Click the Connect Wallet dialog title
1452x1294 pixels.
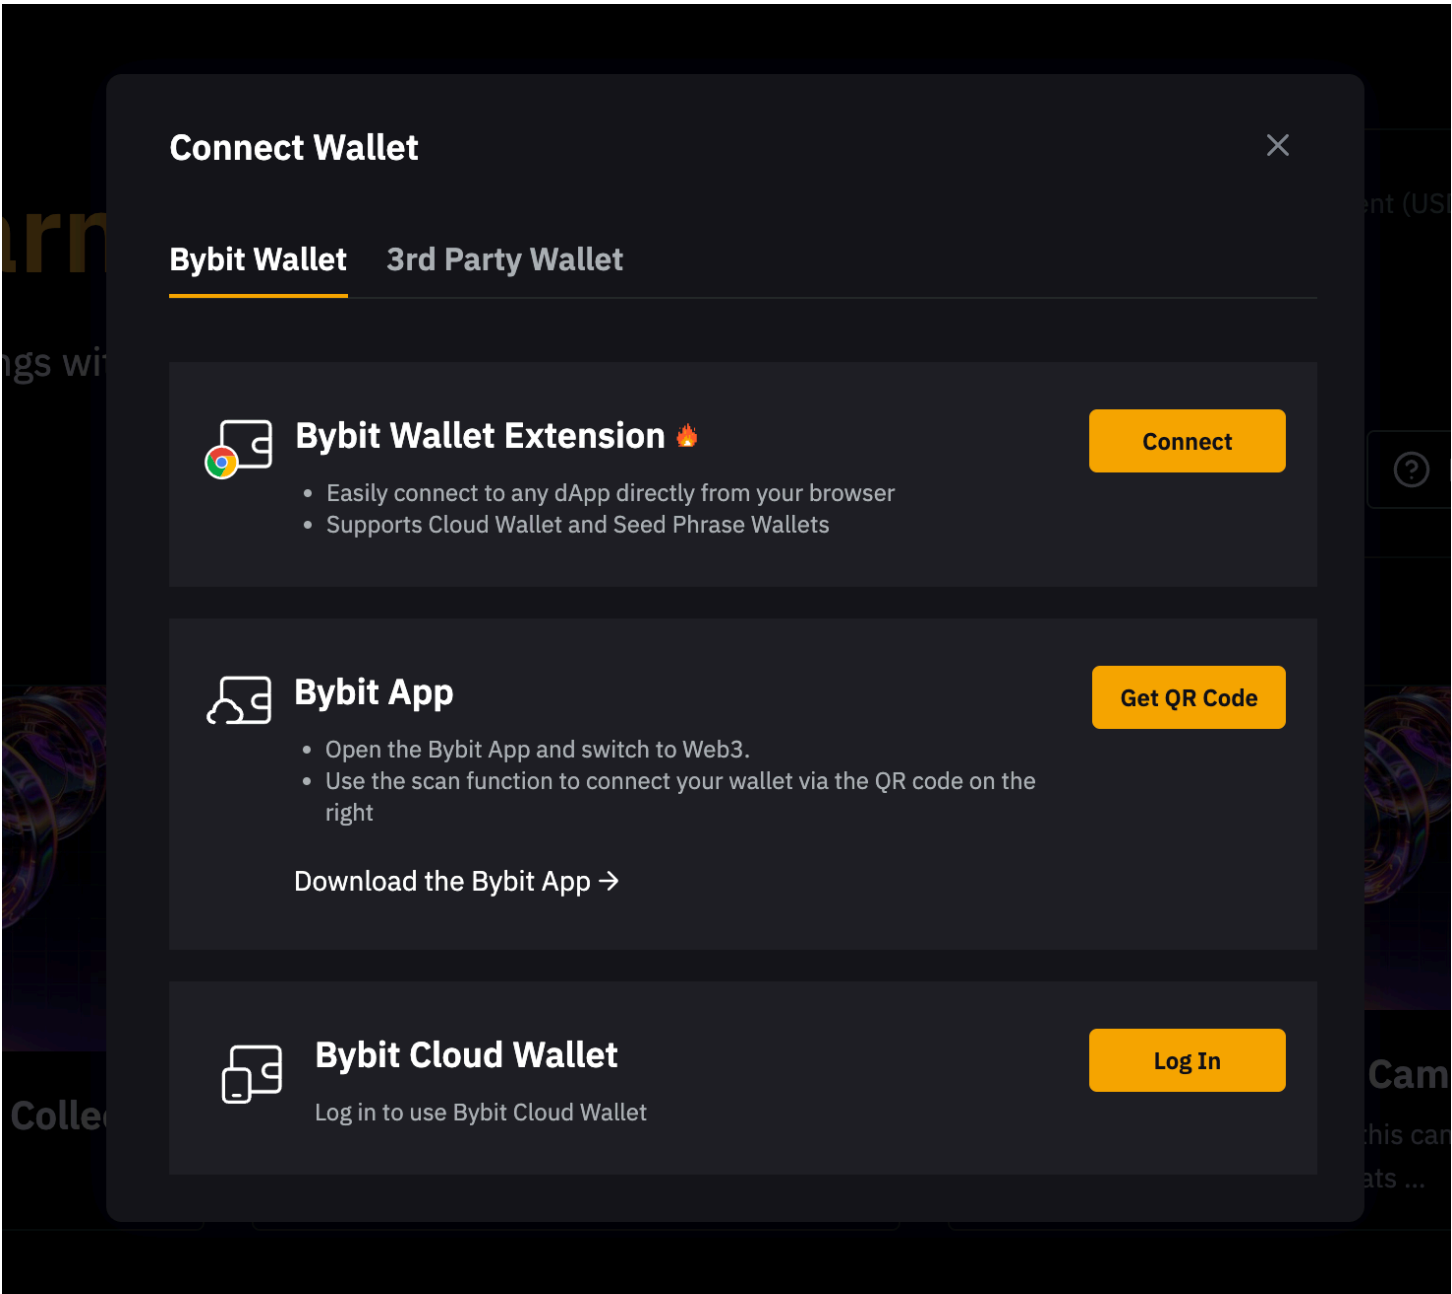pyautogui.click(x=294, y=148)
